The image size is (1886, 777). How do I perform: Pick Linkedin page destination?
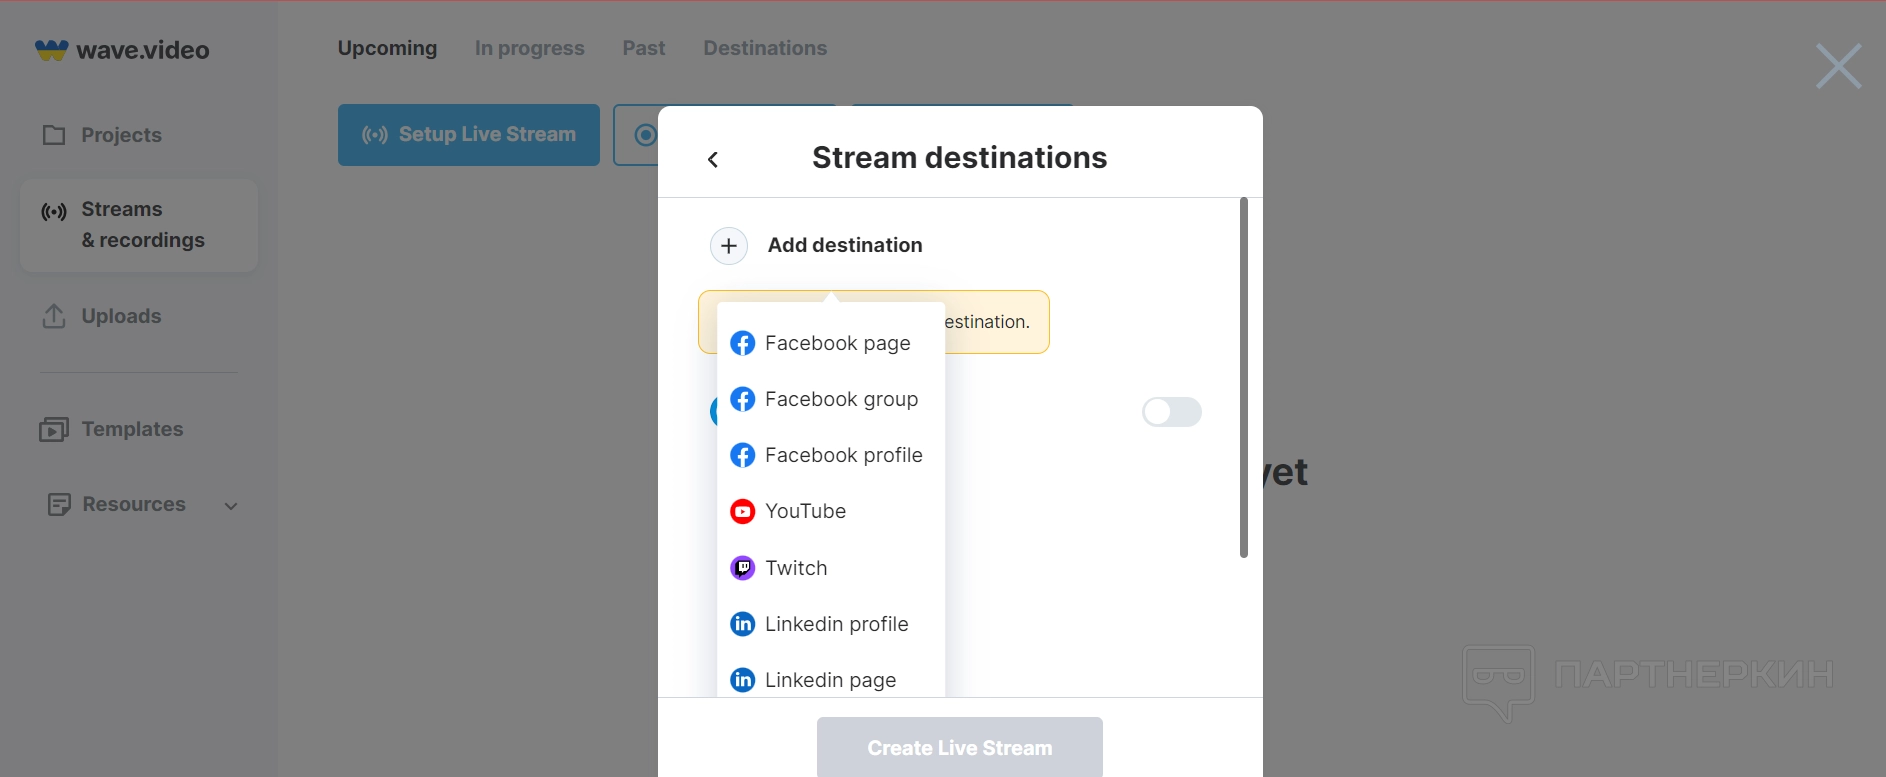click(829, 680)
